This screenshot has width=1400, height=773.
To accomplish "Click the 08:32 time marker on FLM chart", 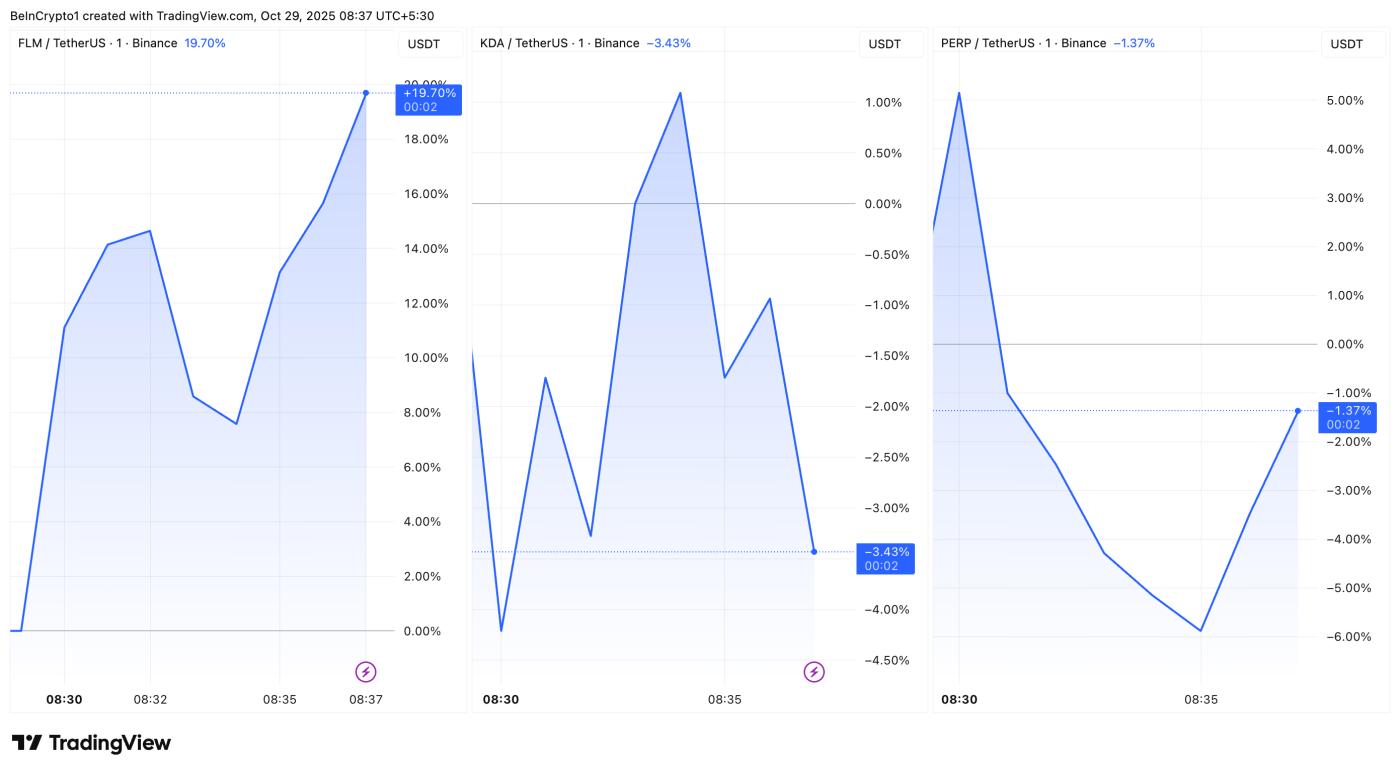I will pos(150,700).
